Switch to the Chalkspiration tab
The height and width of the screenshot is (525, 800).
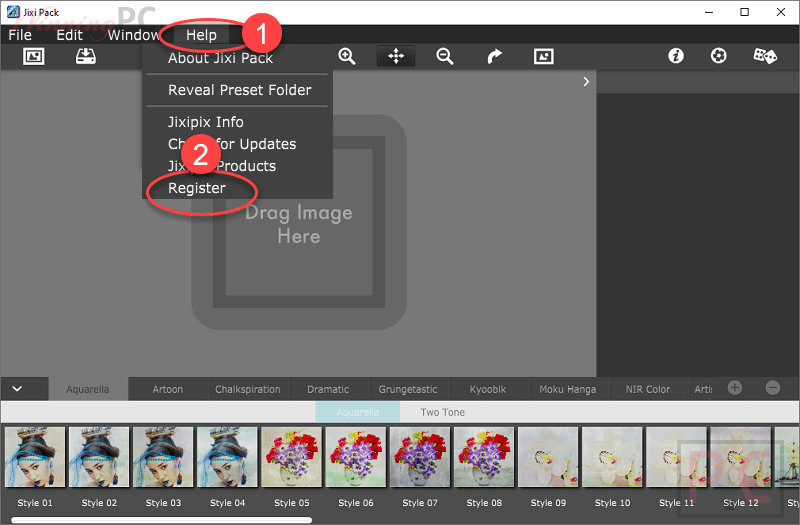[x=248, y=389]
